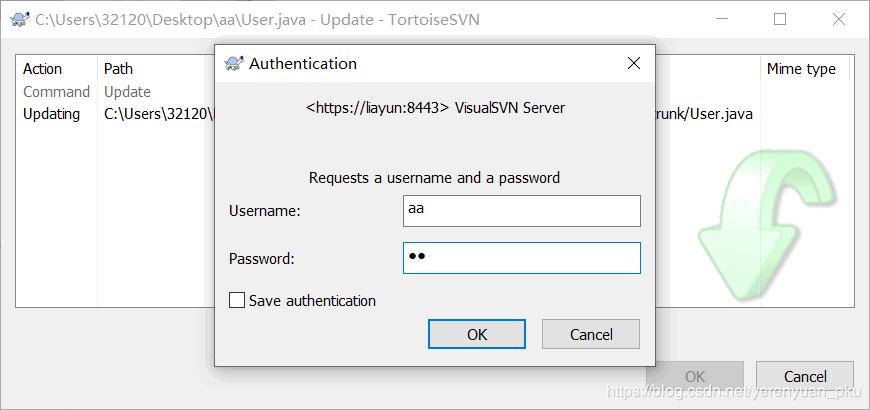Click the TortoiseSVN turtle icon in Authentication dialog
This screenshot has height=410, width=870.
(x=234, y=63)
